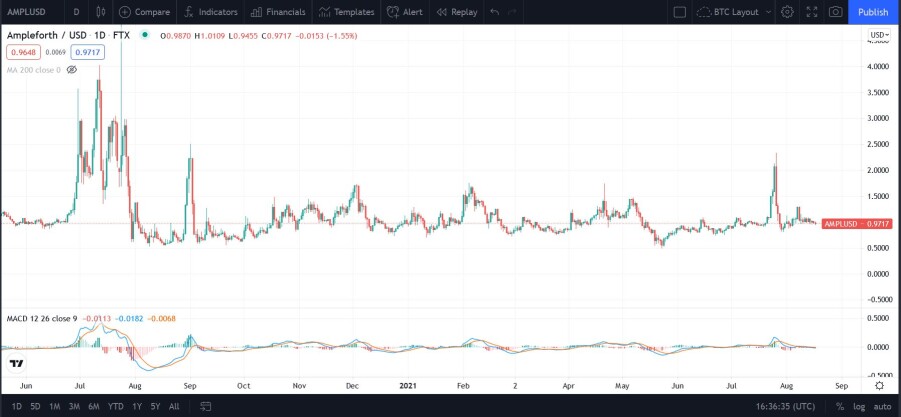
Task: Open the D interval dropdown
Action: click(x=76, y=11)
